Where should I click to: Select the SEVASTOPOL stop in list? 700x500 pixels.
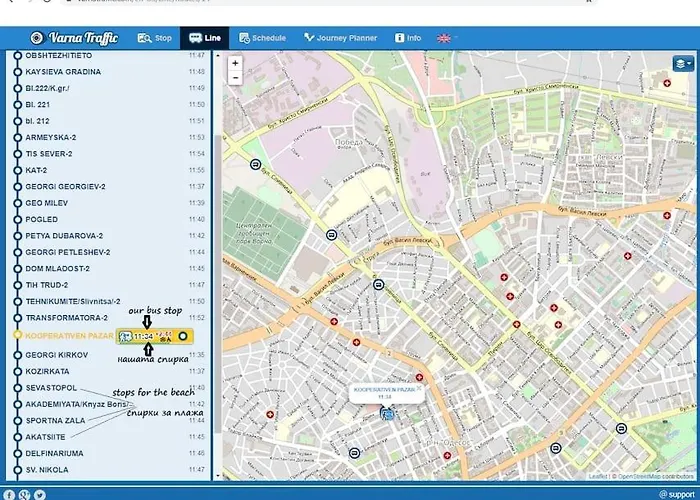pyautogui.click(x=51, y=387)
